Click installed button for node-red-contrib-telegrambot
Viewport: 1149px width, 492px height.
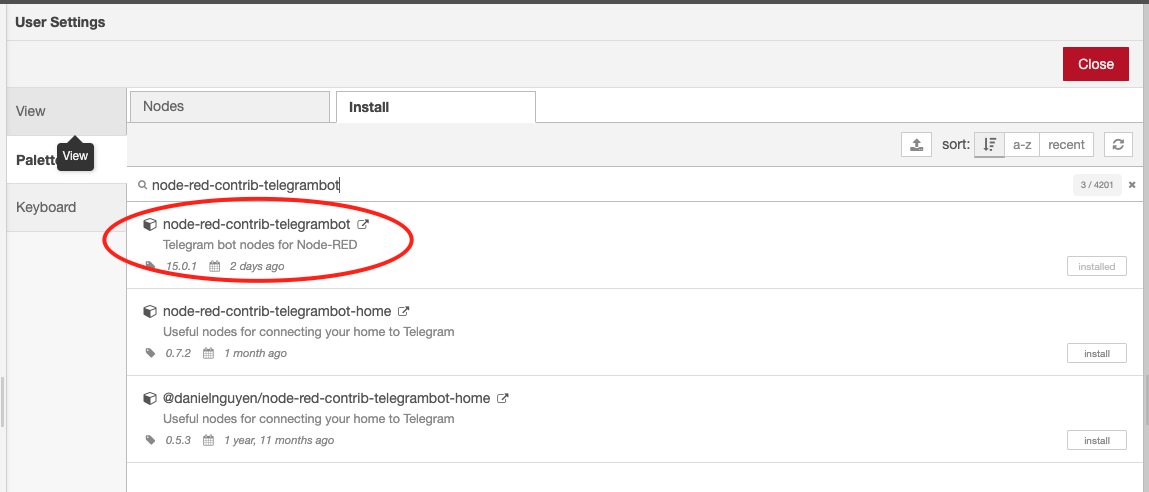click(1096, 266)
